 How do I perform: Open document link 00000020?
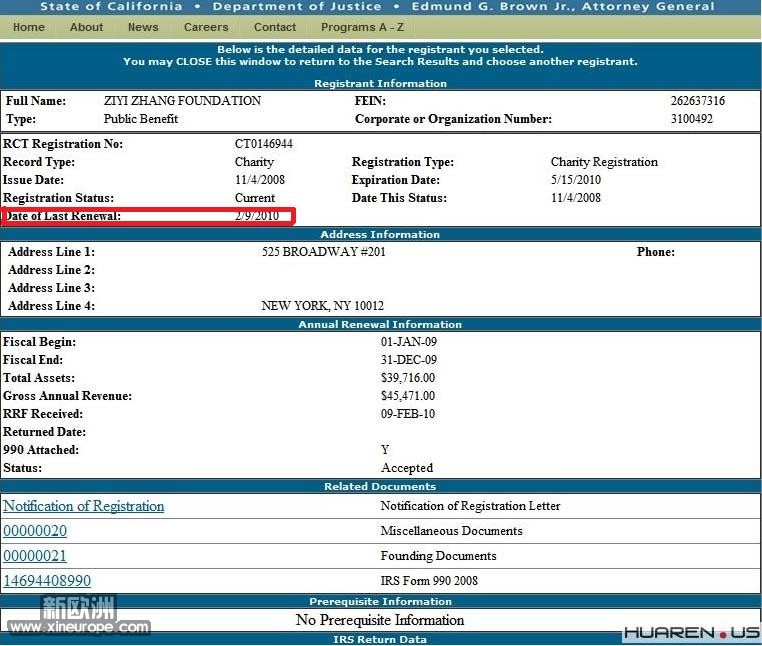[x=35, y=531]
